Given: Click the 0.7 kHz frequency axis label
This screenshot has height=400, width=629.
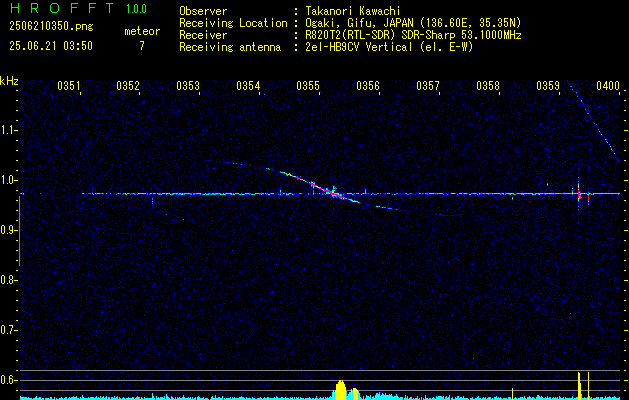Looking at the screenshot, I should pyautogui.click(x=8, y=330).
